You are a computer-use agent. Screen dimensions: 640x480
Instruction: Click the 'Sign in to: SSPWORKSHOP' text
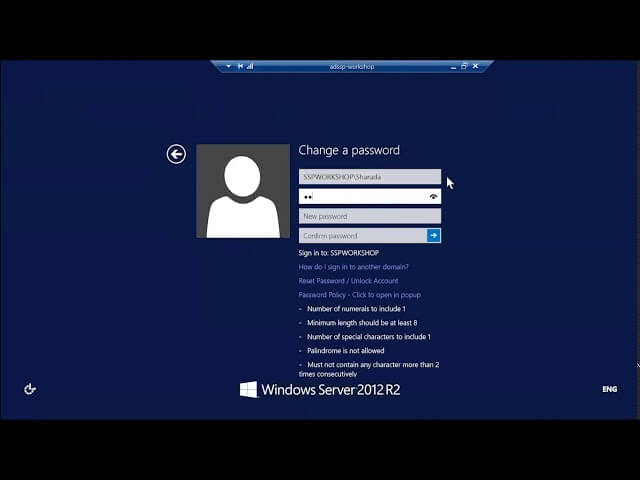(339, 253)
